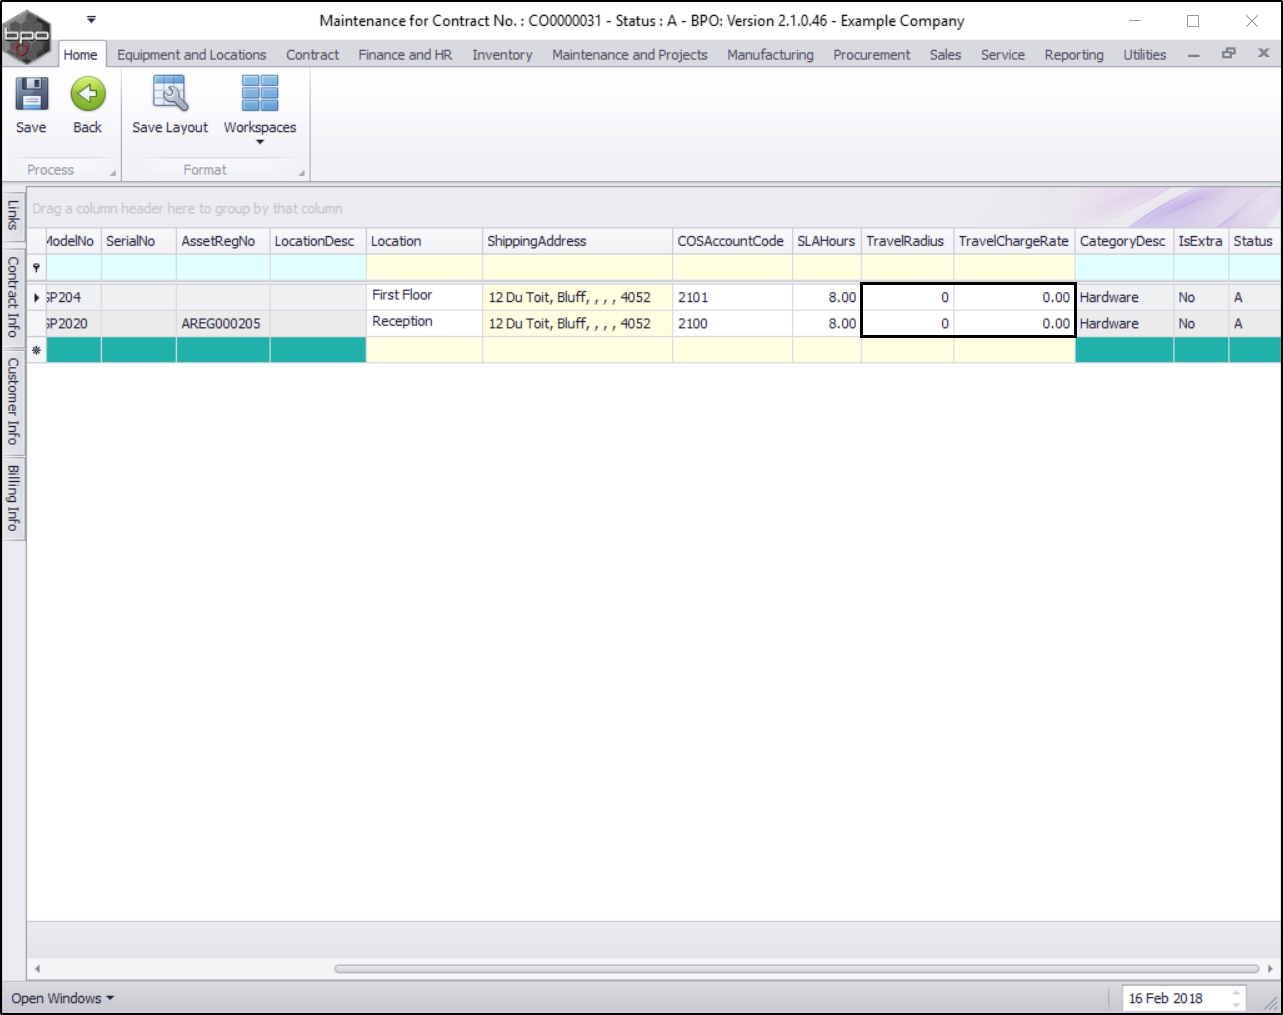
Task: Click the Save floppy disk icon
Action: pyautogui.click(x=31, y=94)
